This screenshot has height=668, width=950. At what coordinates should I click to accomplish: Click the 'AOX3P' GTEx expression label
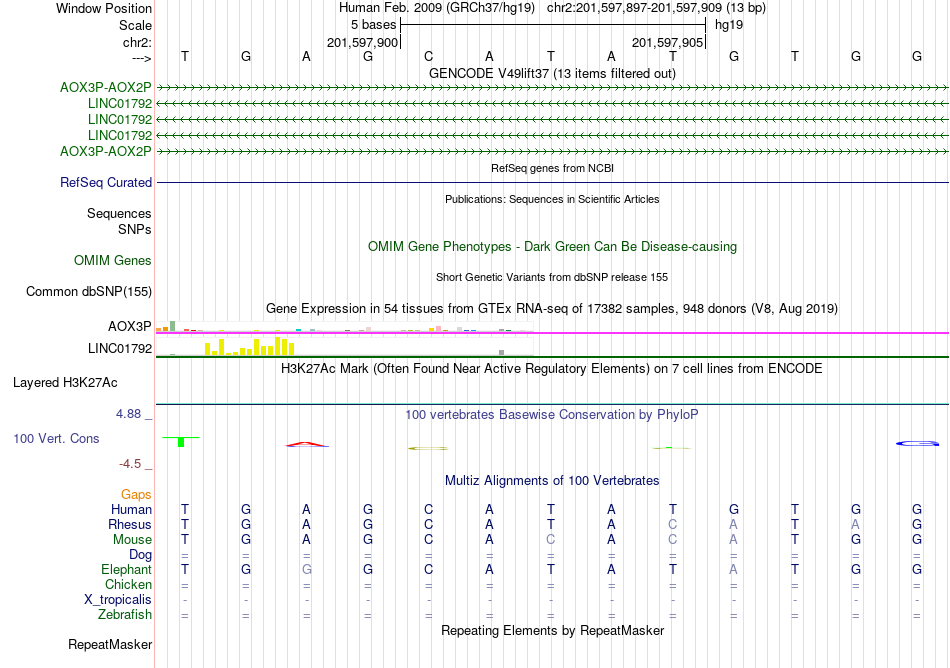130,326
